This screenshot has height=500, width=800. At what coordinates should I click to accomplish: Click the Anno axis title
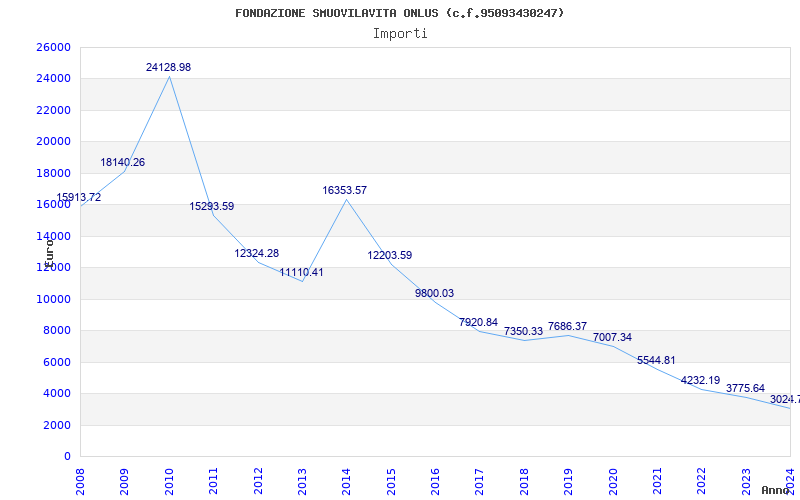point(776,490)
